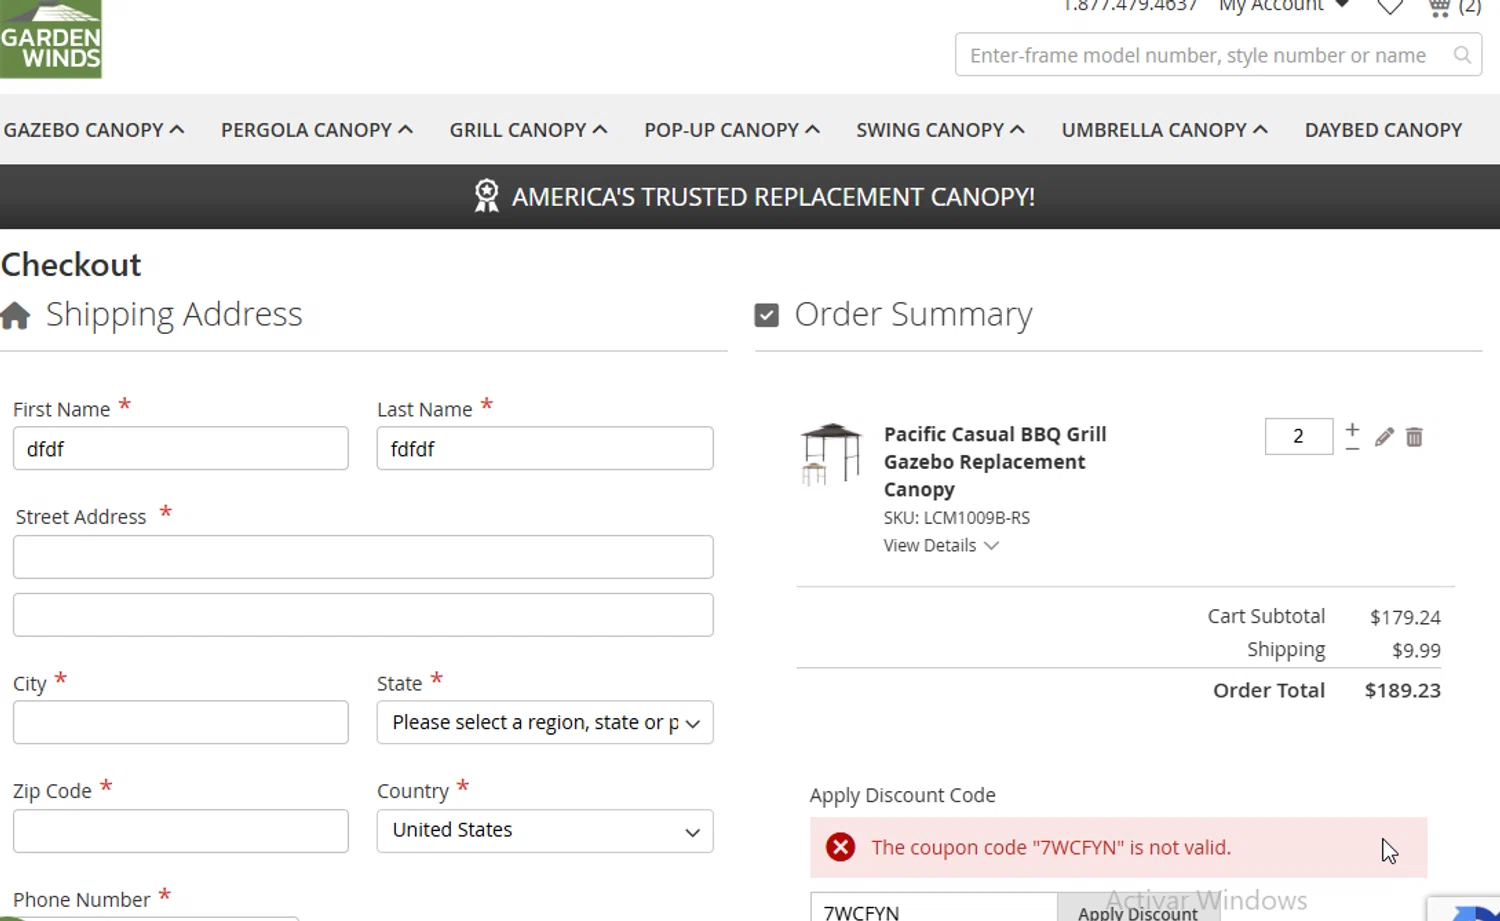Click the second Street Address line field
1500x921 pixels.
363,615
